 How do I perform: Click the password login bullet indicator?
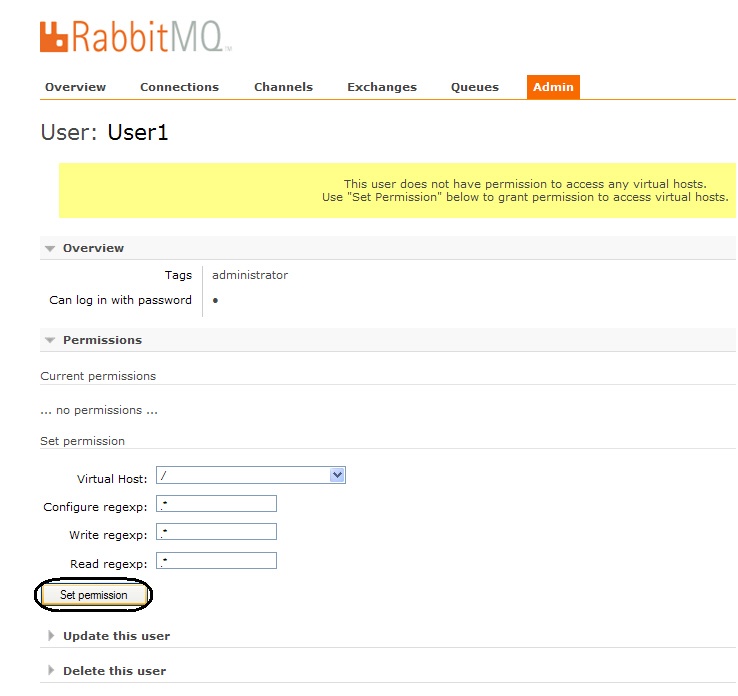tap(215, 301)
